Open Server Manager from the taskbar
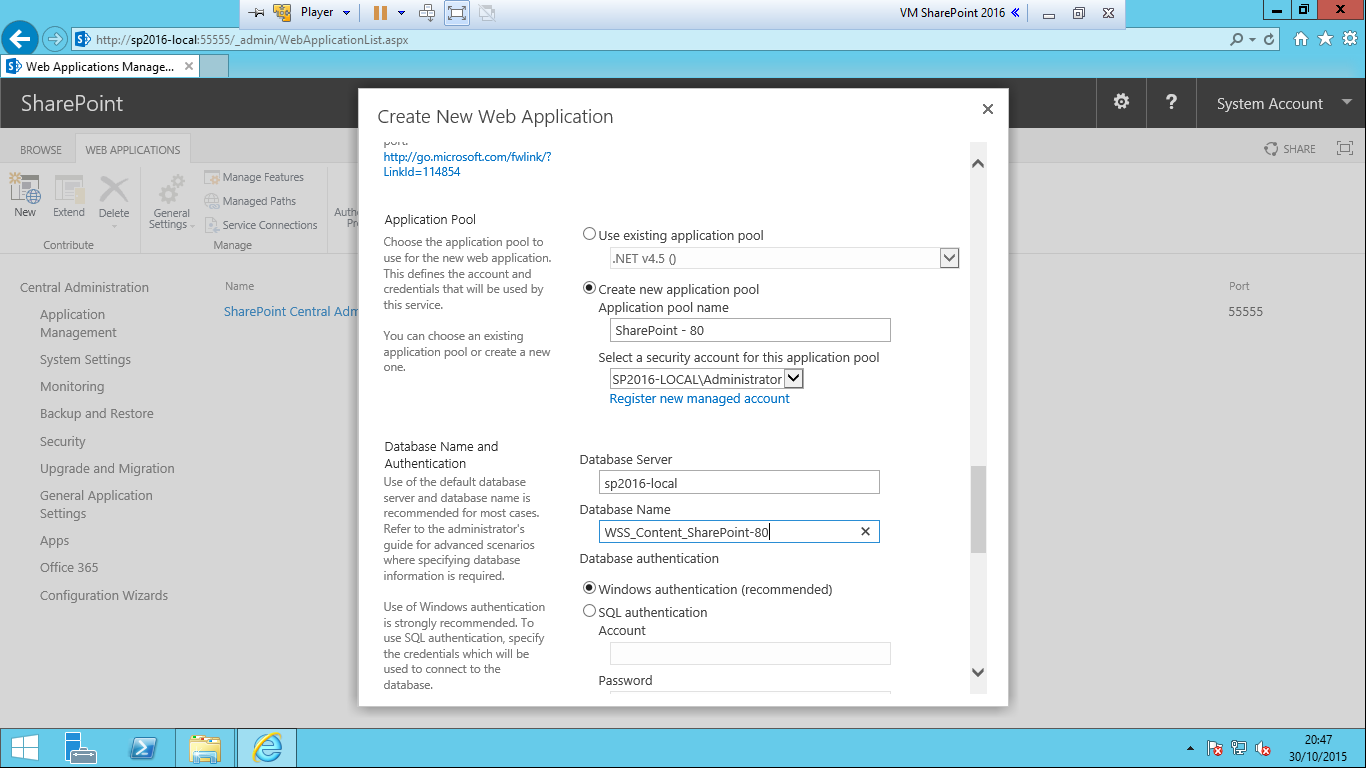The image size is (1366, 768). point(80,748)
